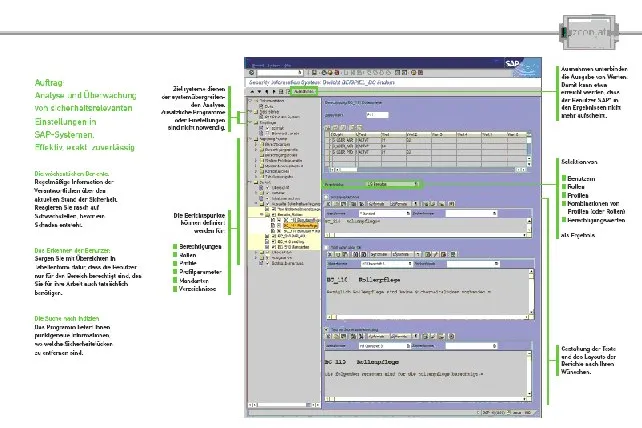Open the command field history dropdown arrow
642x428 pixels.
300,72
